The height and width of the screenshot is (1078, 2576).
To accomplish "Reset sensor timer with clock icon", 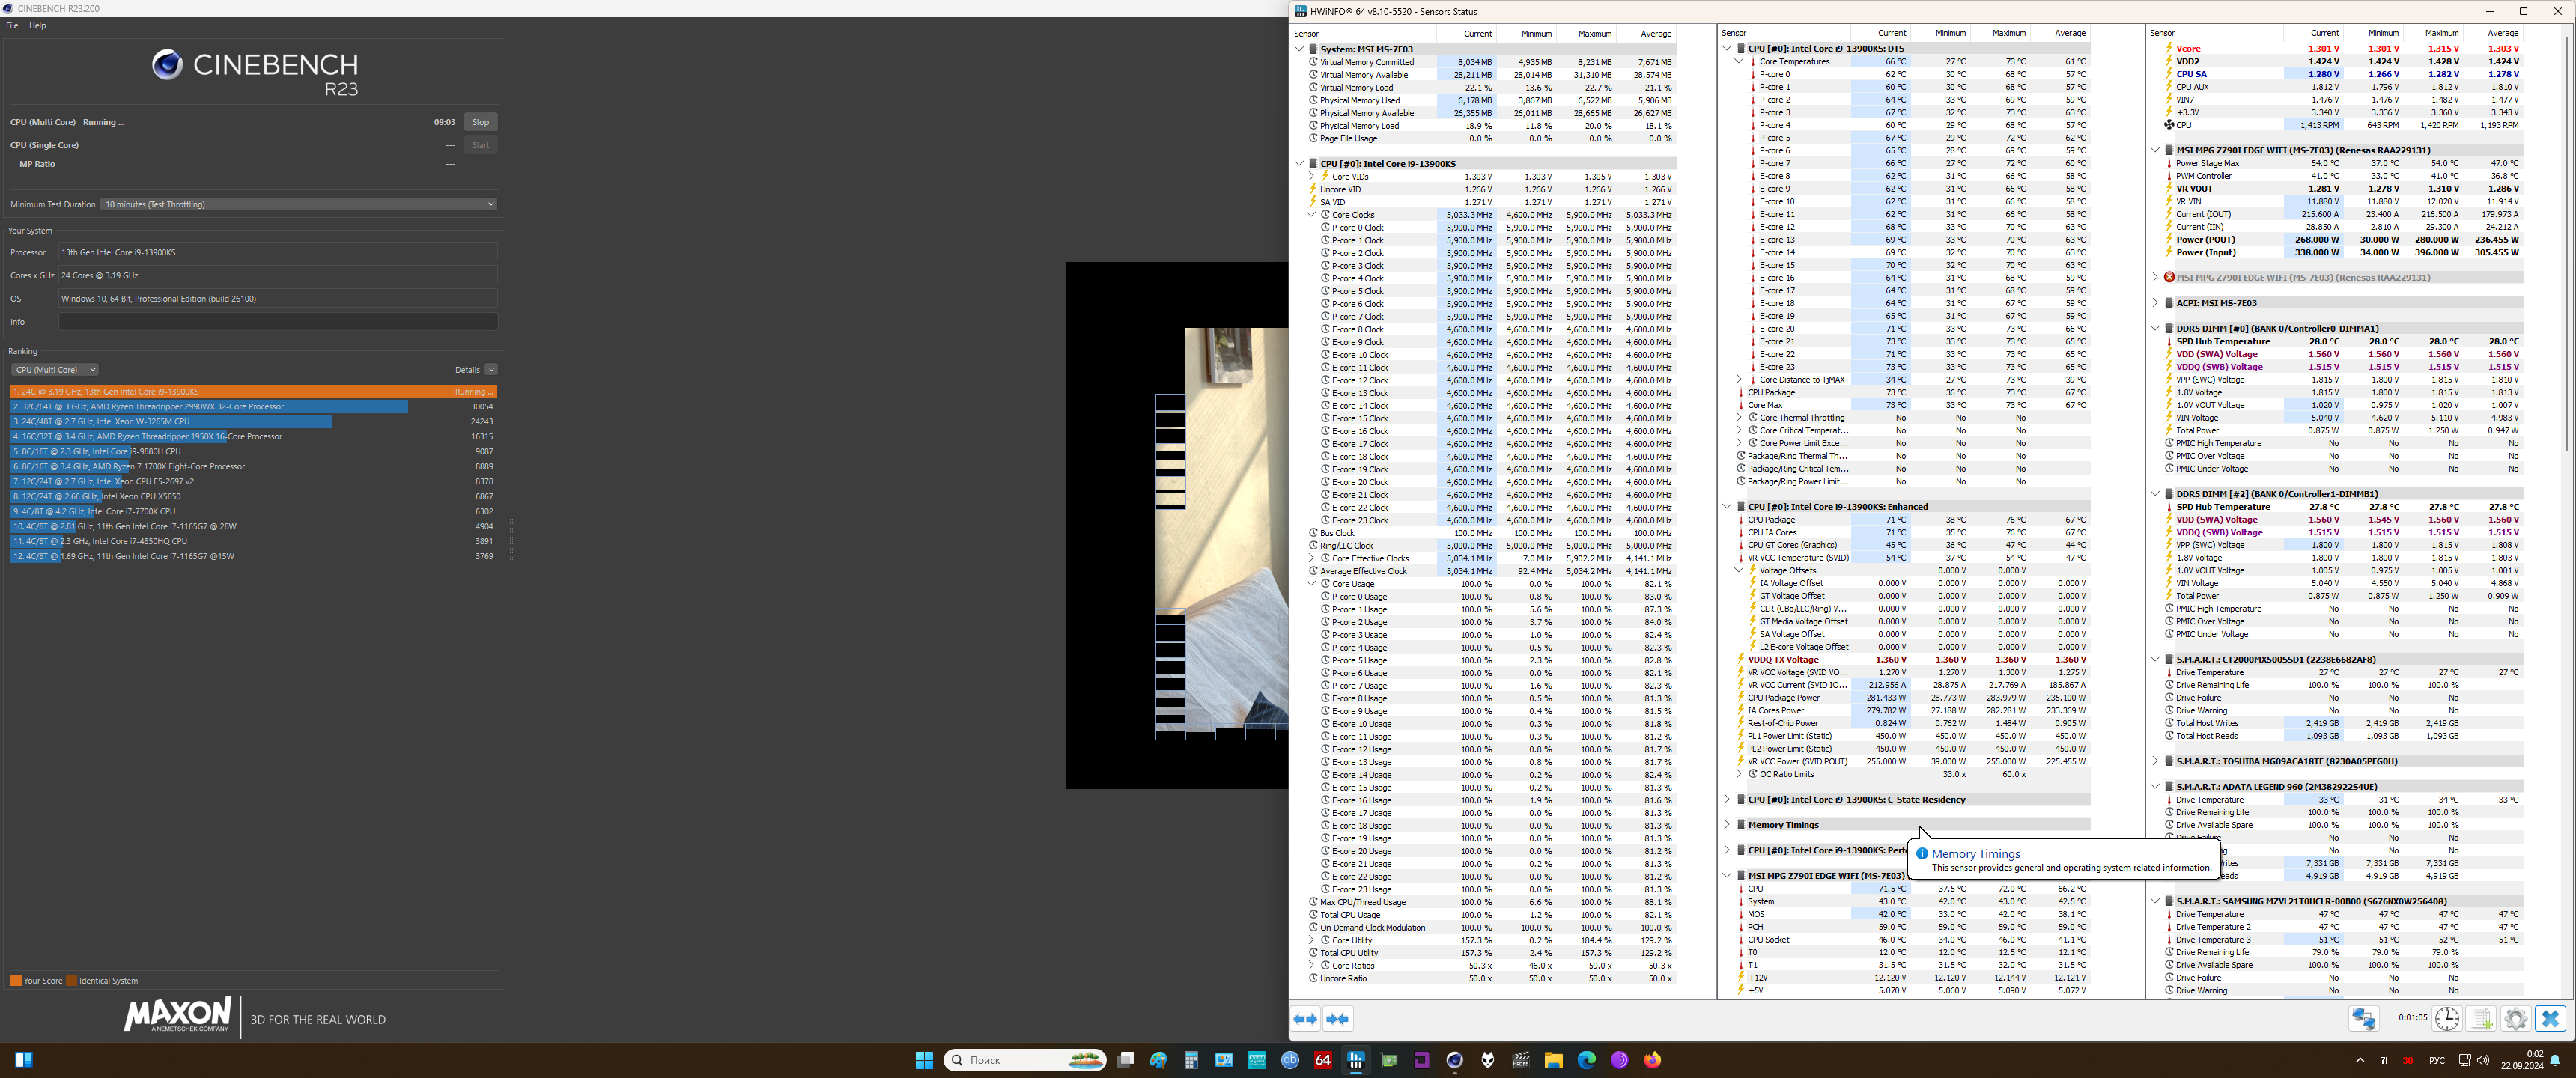I will click(2446, 1018).
